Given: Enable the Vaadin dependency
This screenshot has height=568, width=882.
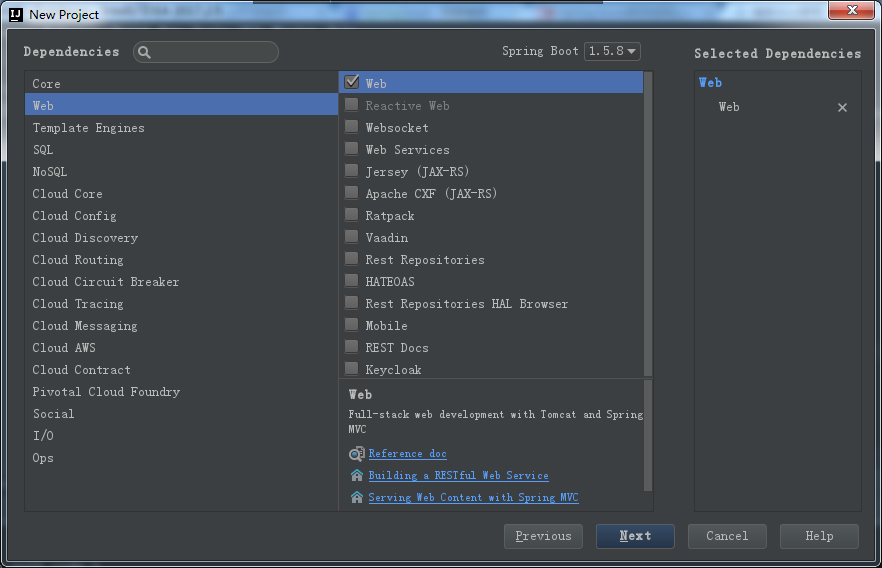Looking at the screenshot, I should coord(352,236).
